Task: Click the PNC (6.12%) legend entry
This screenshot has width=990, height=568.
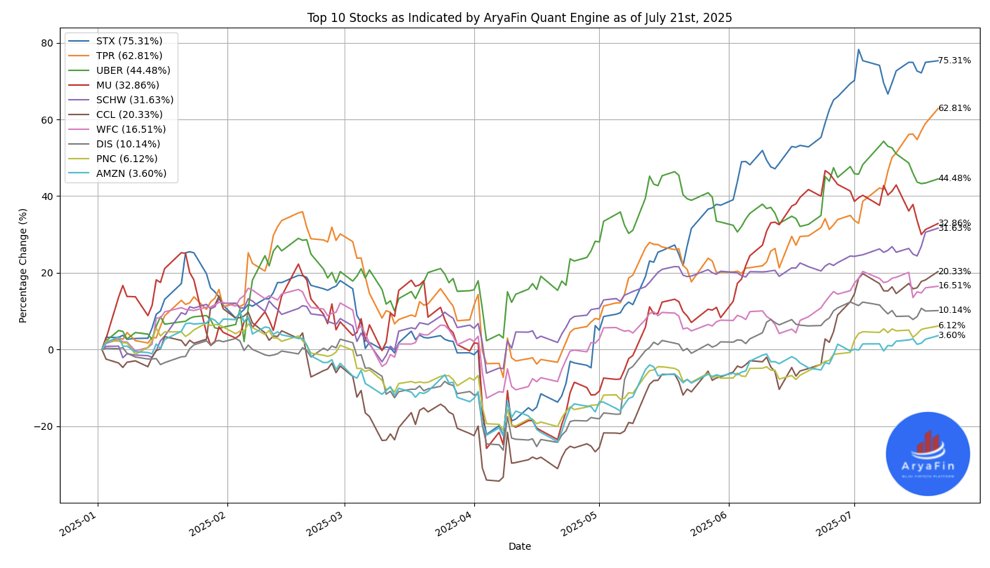Action: (114, 158)
